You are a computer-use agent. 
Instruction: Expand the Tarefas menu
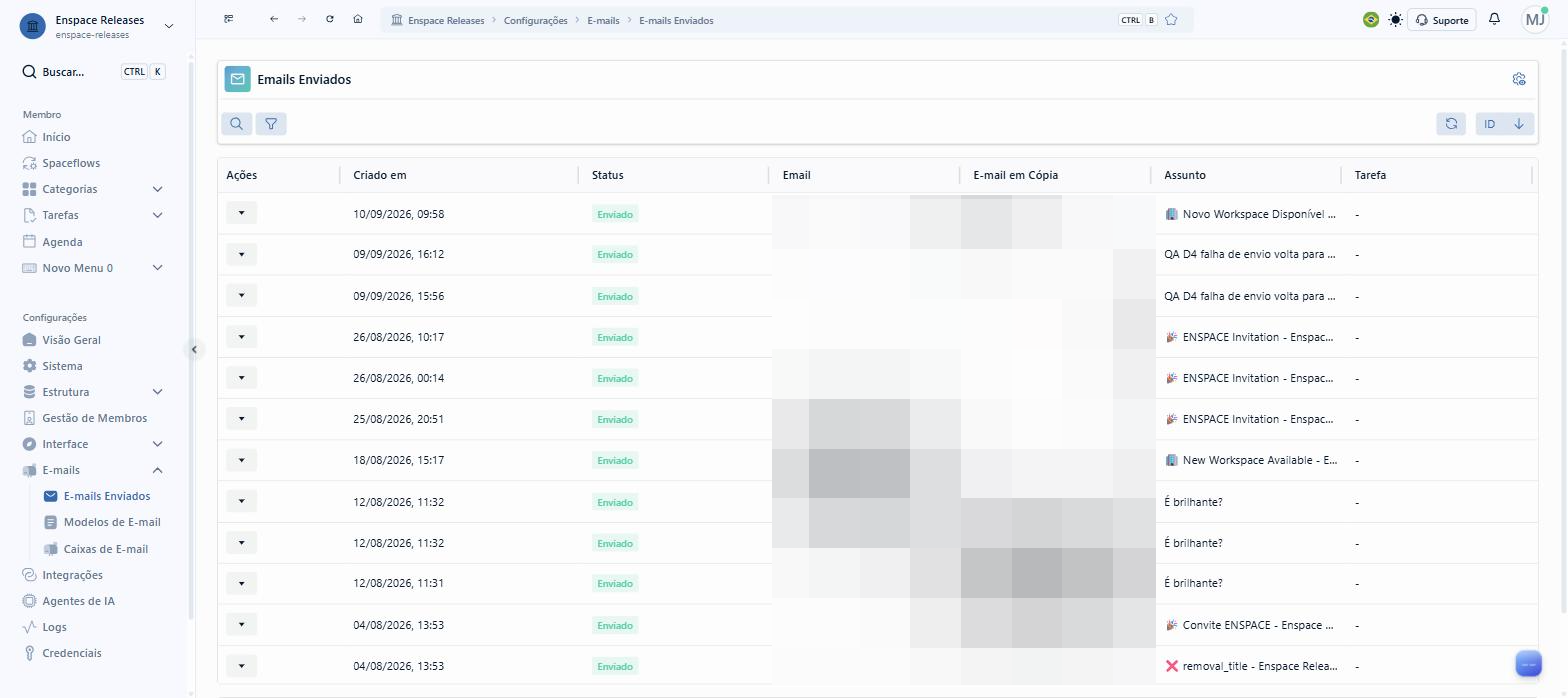coord(93,215)
